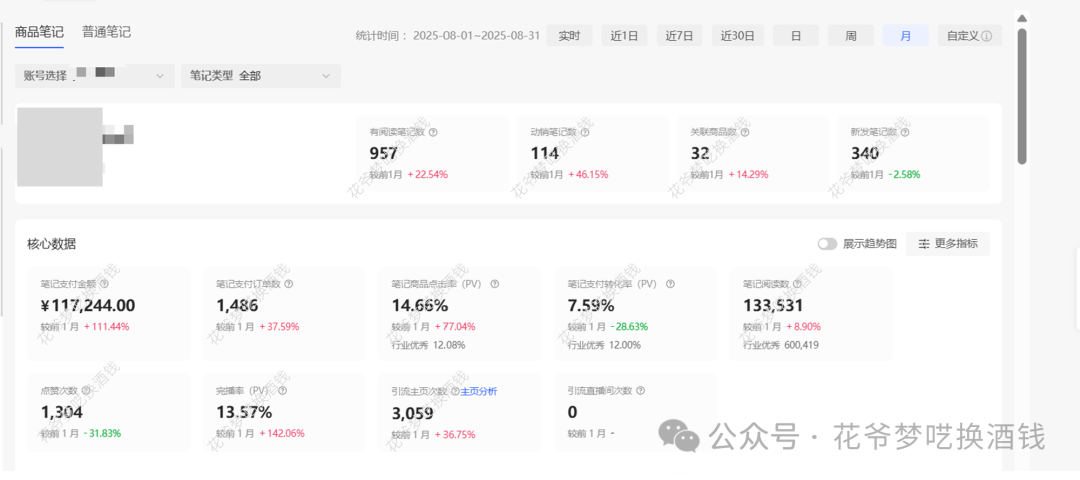Screen dimensions: 1080x480
Task: Show tooltip icon for 引流直播间次数
Action: pyautogui.click(x=641, y=390)
